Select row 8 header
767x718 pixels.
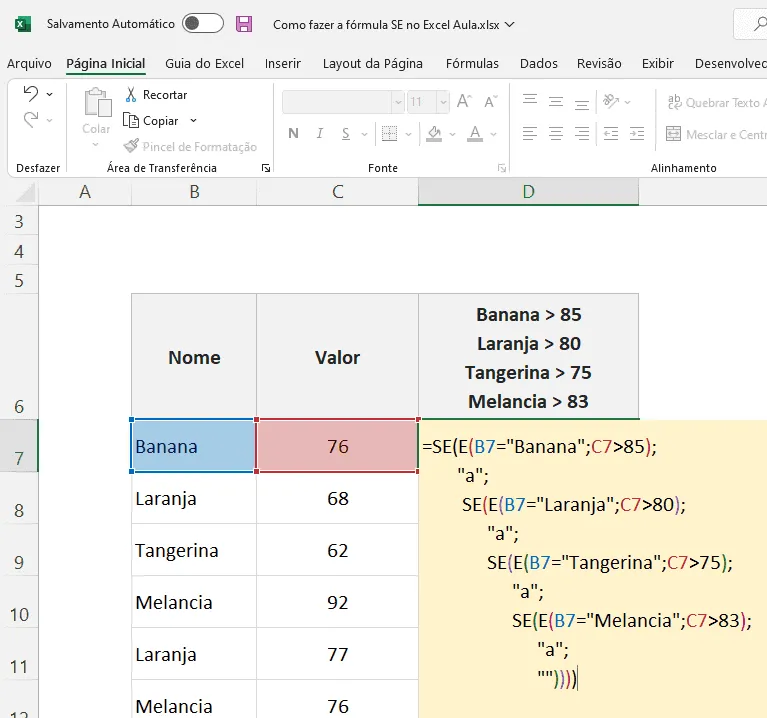pos(19,498)
